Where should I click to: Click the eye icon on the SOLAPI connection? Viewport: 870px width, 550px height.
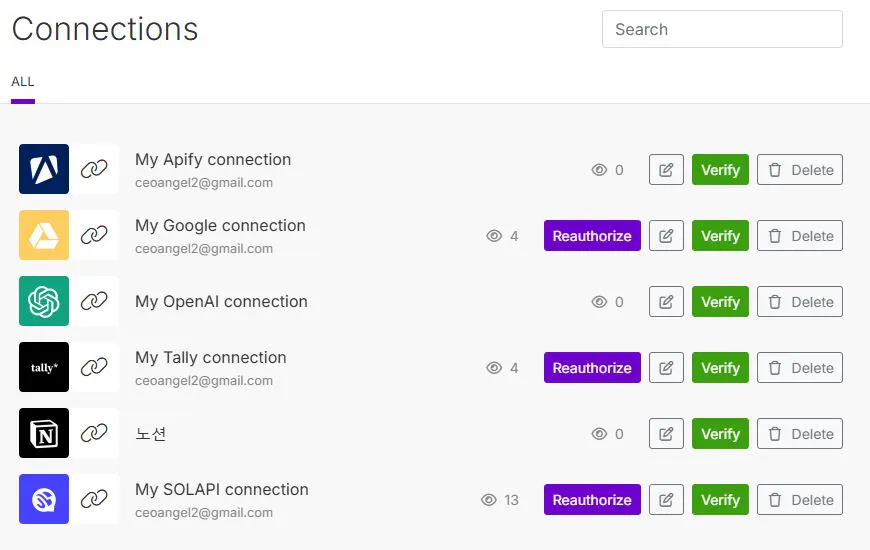coord(489,500)
